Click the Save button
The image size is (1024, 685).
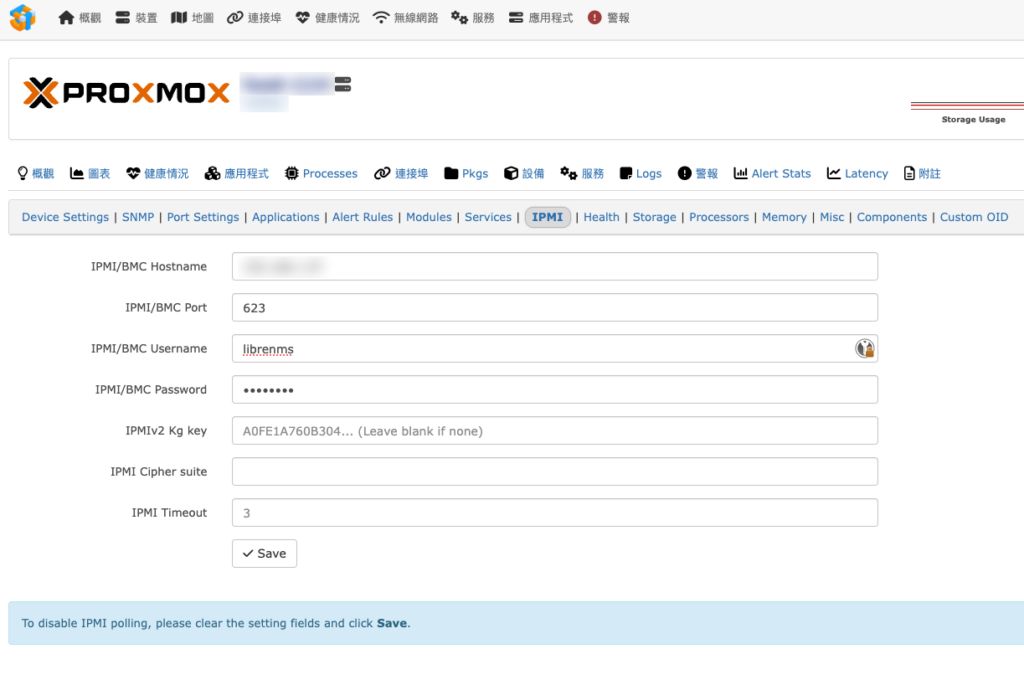tap(264, 554)
